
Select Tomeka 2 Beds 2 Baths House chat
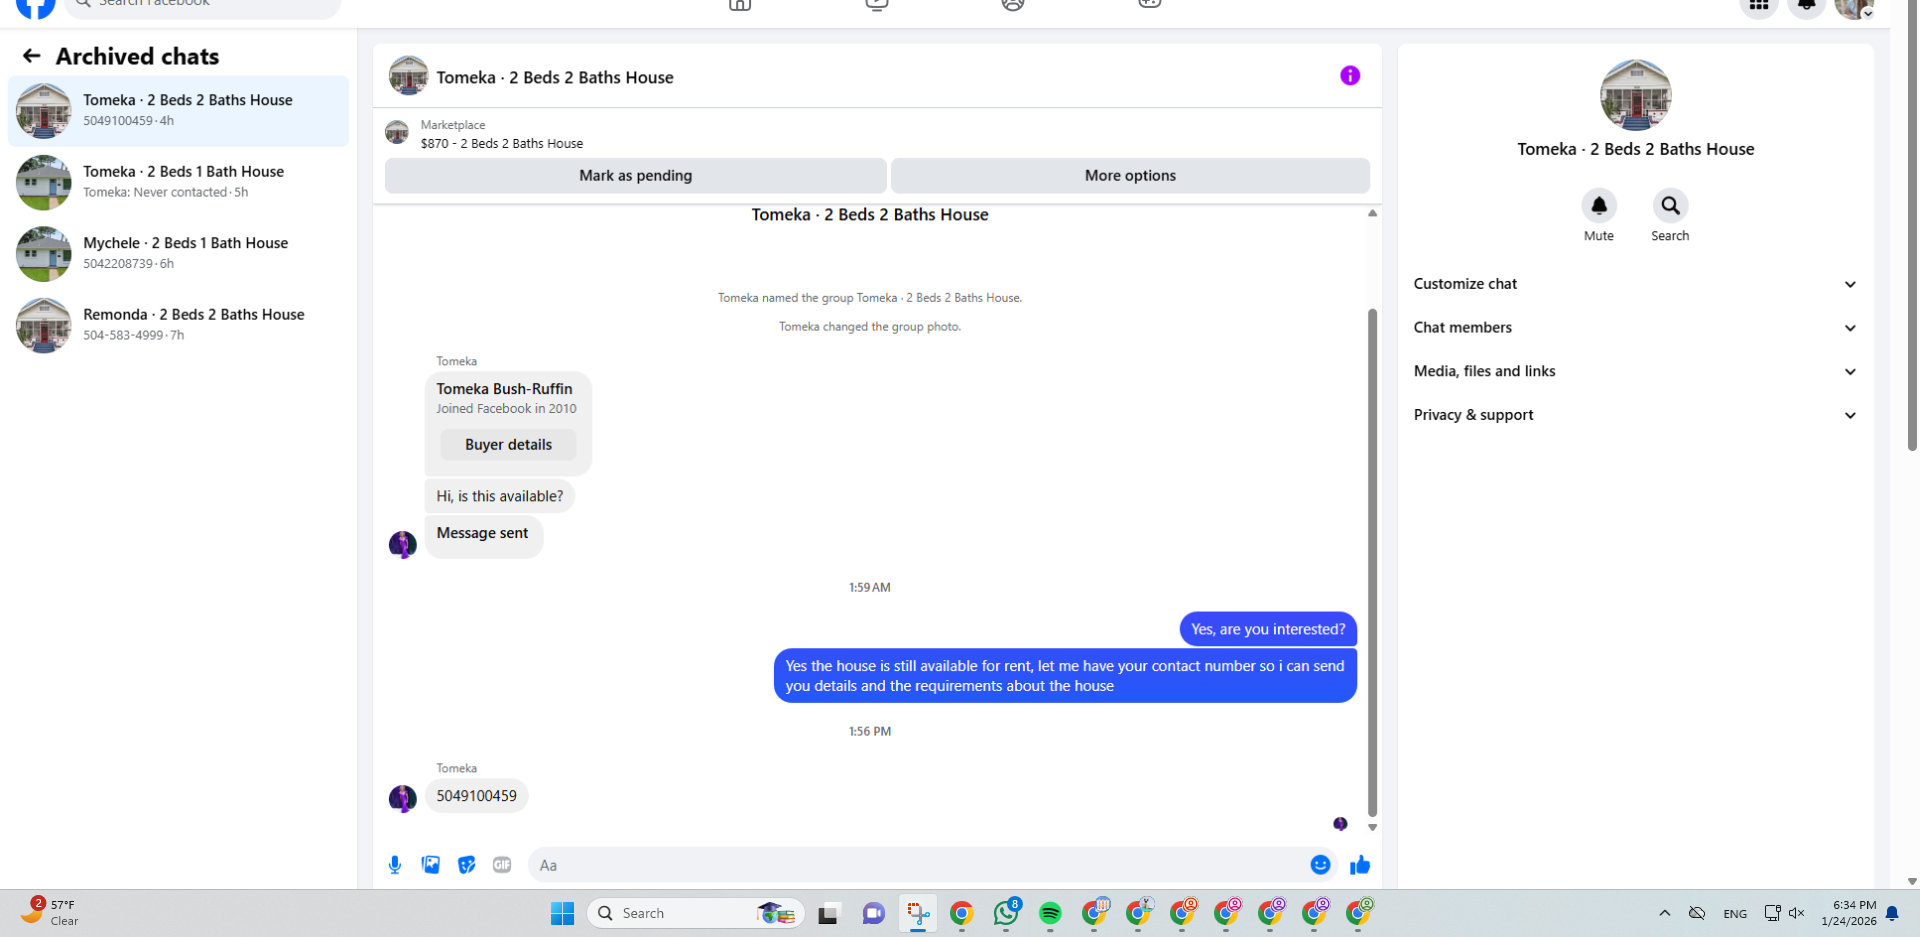179,111
